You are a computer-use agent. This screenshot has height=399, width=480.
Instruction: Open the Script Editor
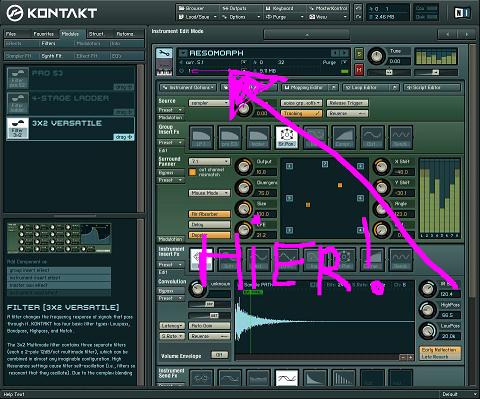point(432,87)
